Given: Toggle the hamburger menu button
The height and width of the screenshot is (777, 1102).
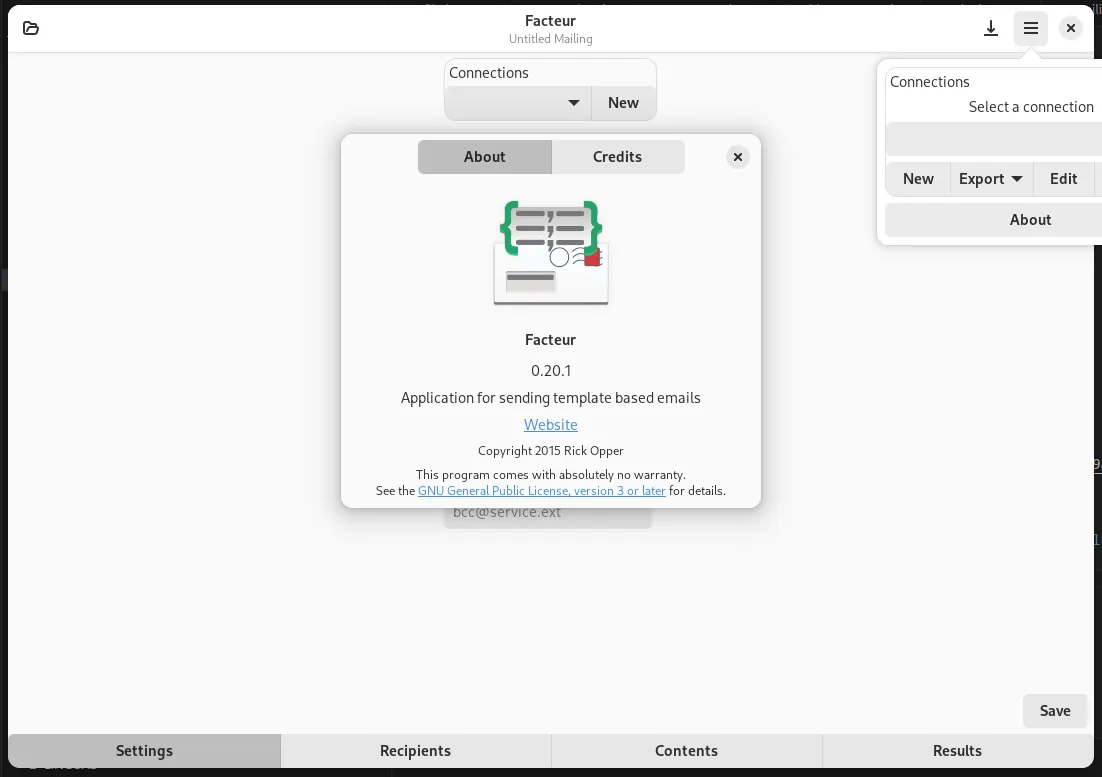Looking at the screenshot, I should (1031, 28).
